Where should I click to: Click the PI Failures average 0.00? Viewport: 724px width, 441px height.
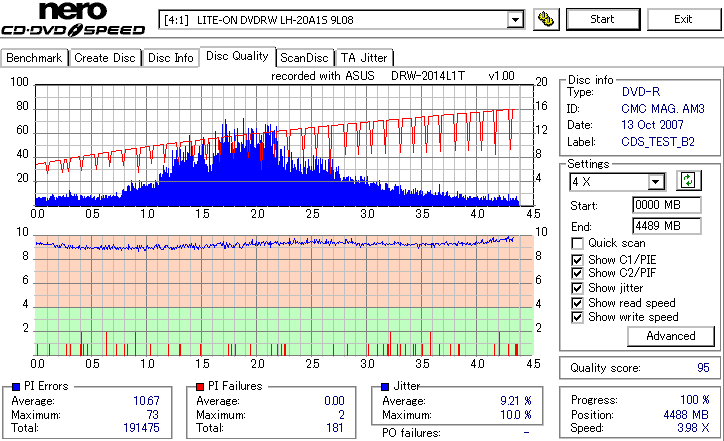tap(334, 401)
